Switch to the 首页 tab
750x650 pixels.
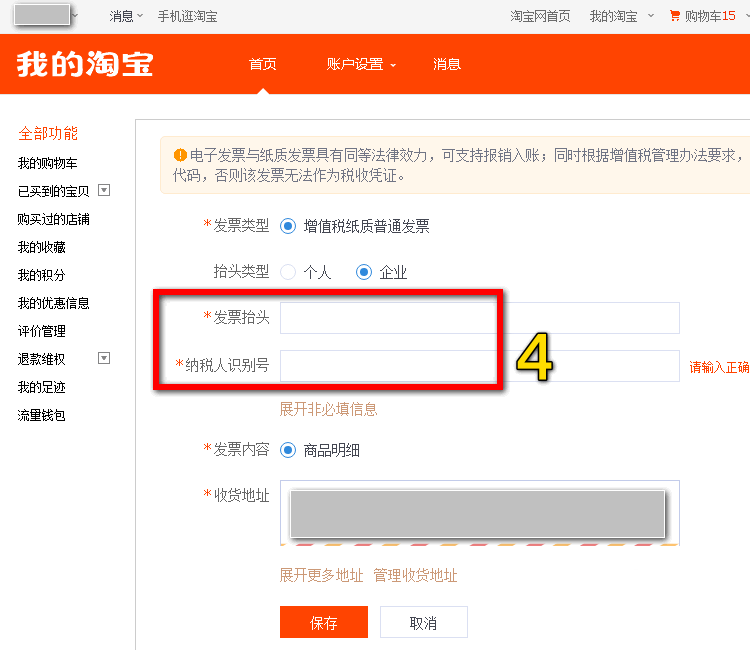263,64
